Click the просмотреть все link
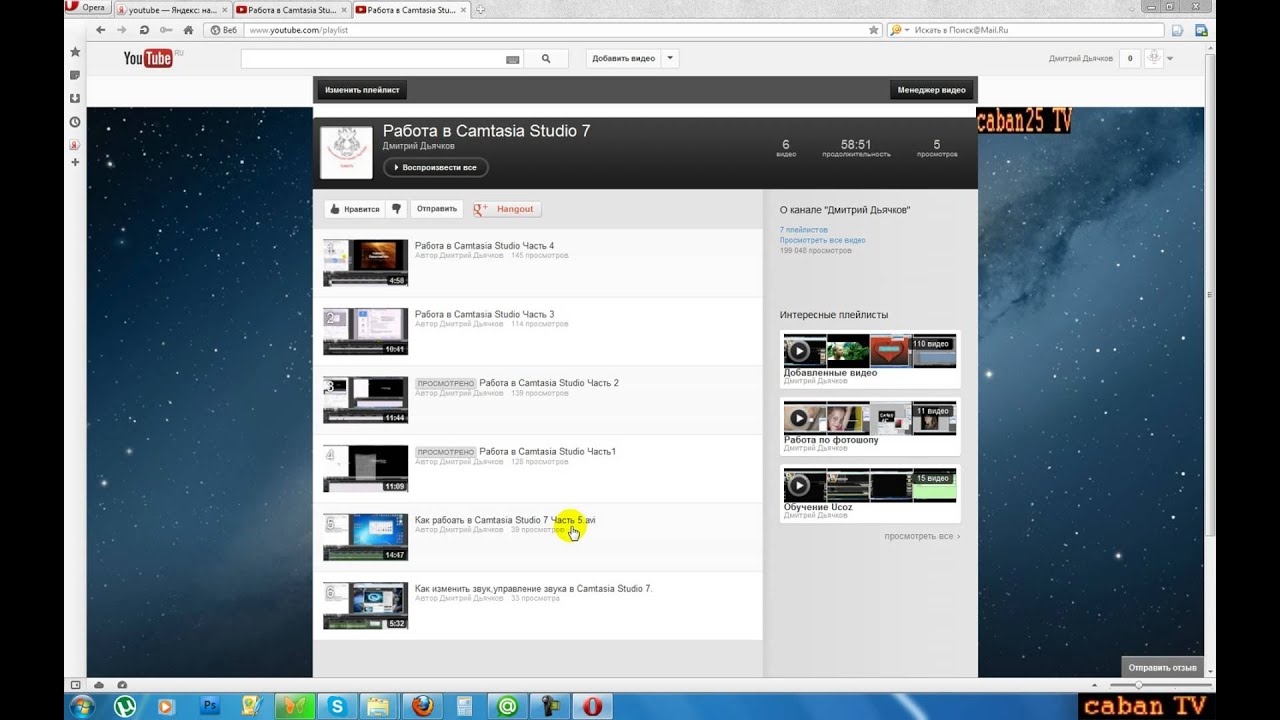The image size is (1280, 720). (x=922, y=537)
